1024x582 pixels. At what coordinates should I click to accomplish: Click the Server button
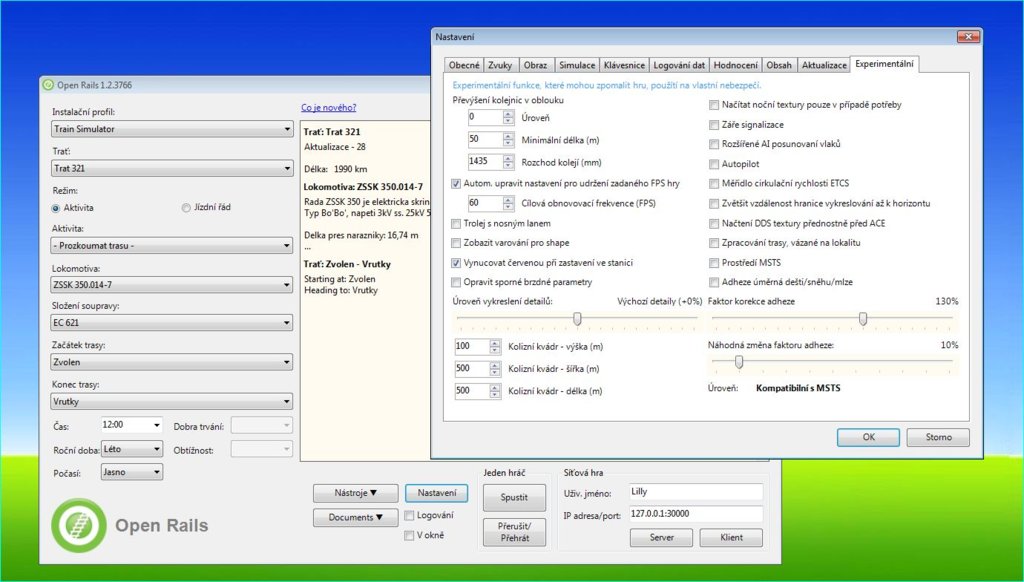point(662,538)
